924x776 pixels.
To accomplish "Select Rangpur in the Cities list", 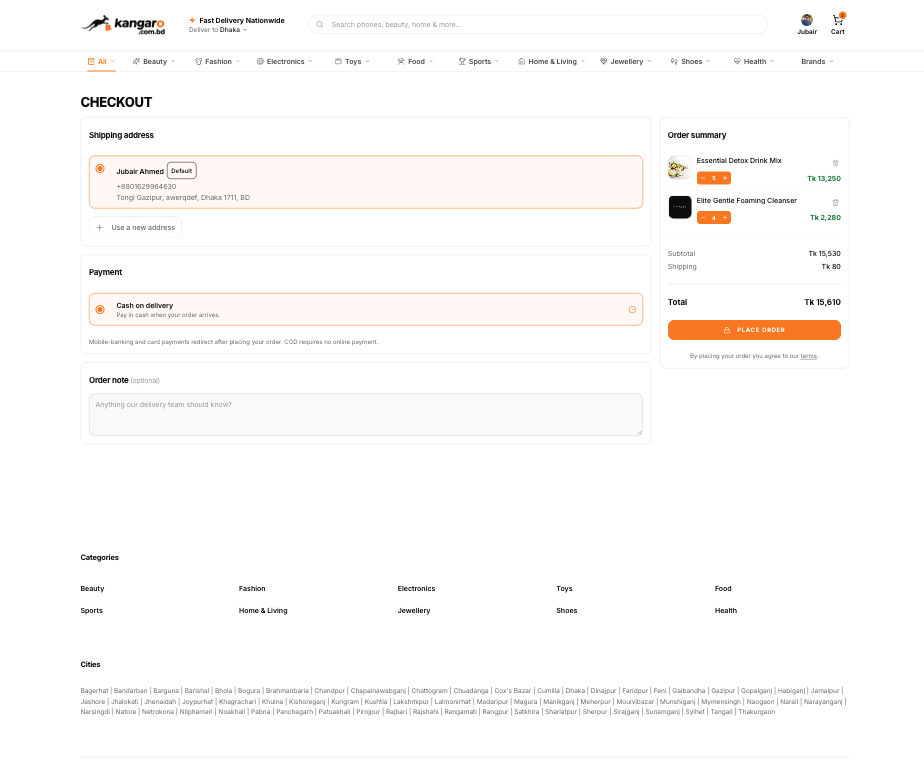I will click(495, 712).
